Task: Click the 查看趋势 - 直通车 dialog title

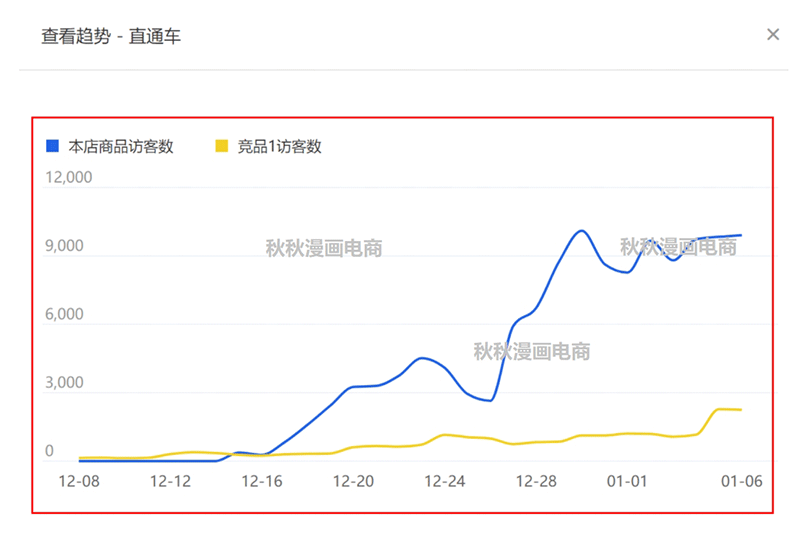Action: click(110, 36)
